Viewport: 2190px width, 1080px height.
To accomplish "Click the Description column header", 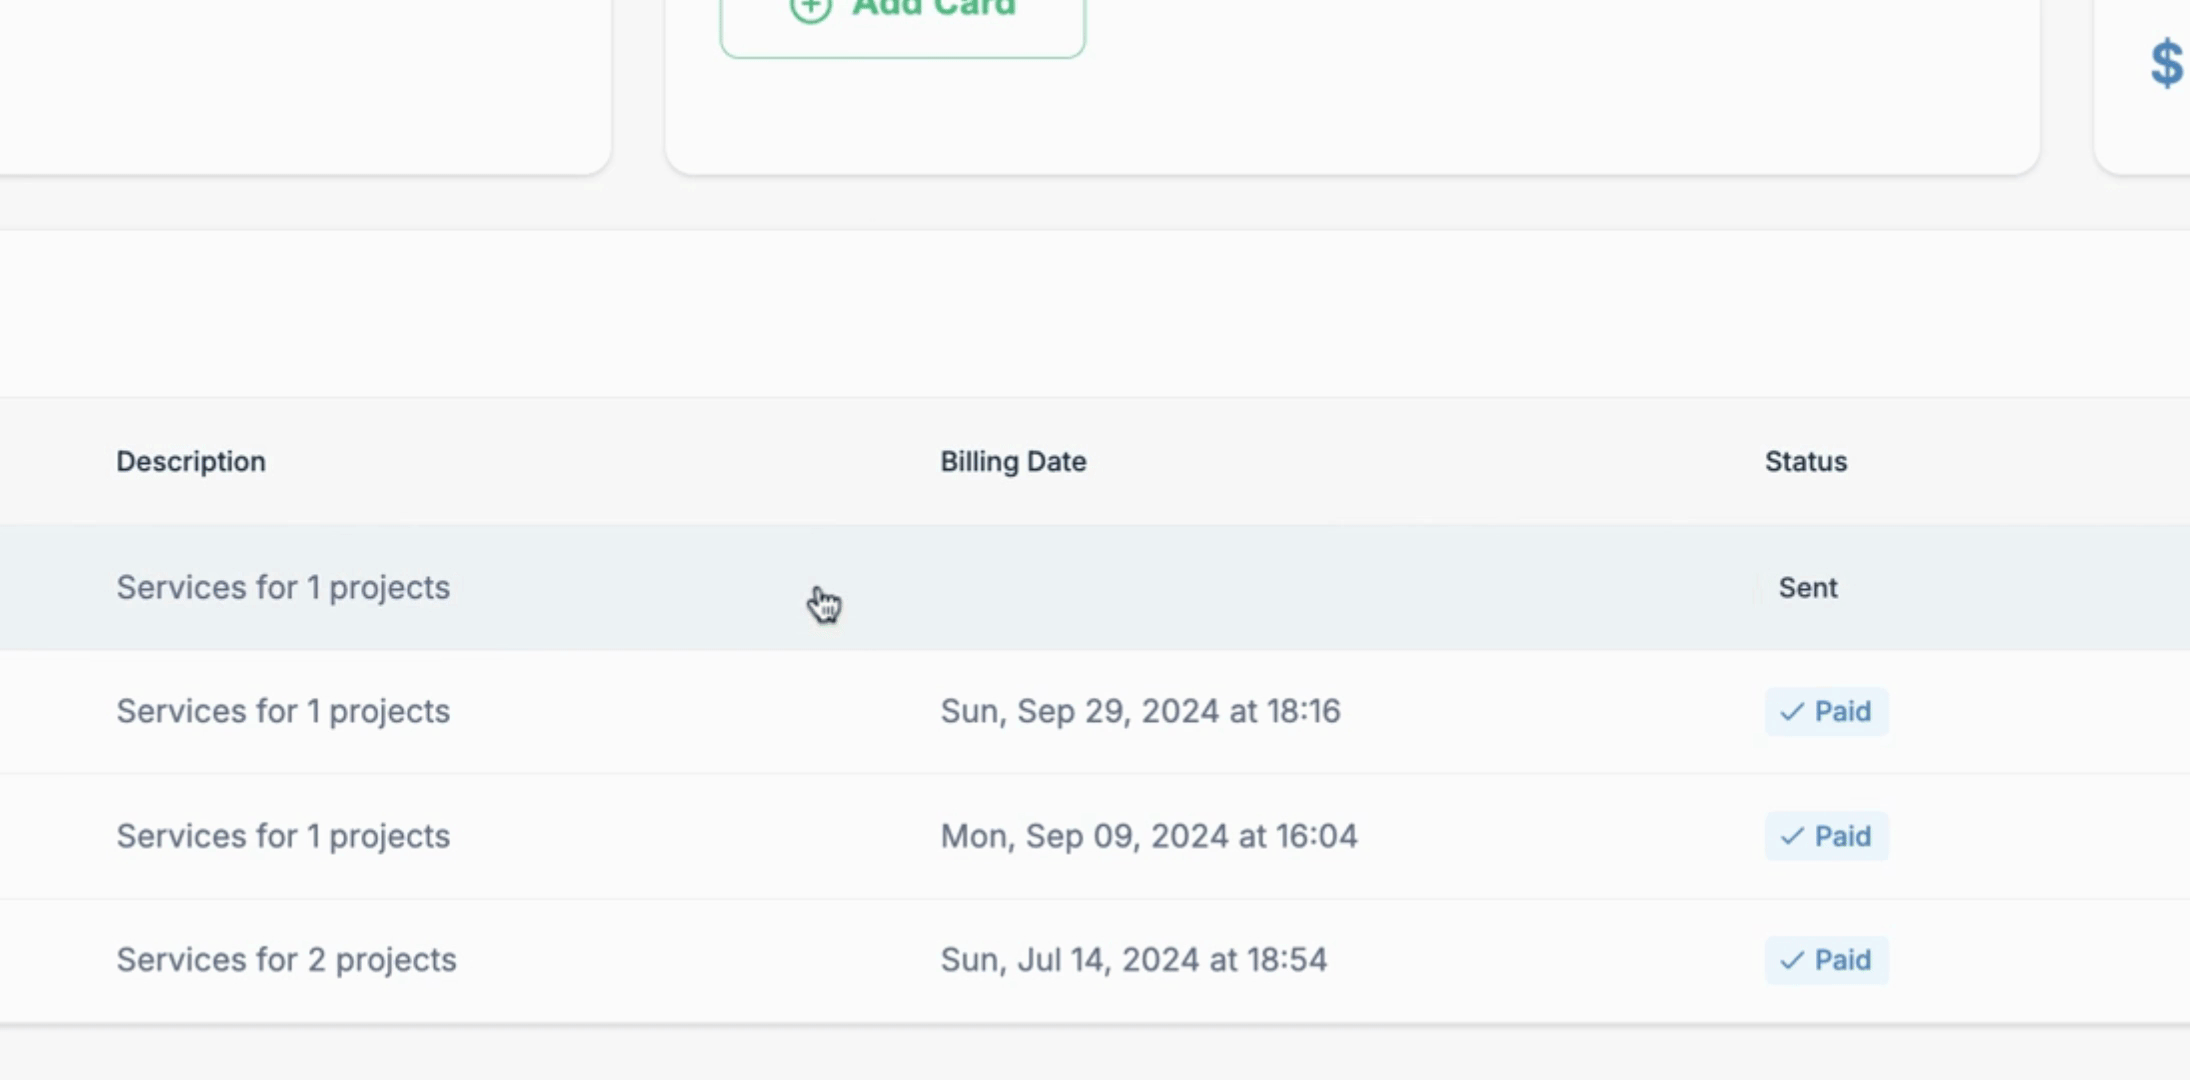I will click(191, 462).
